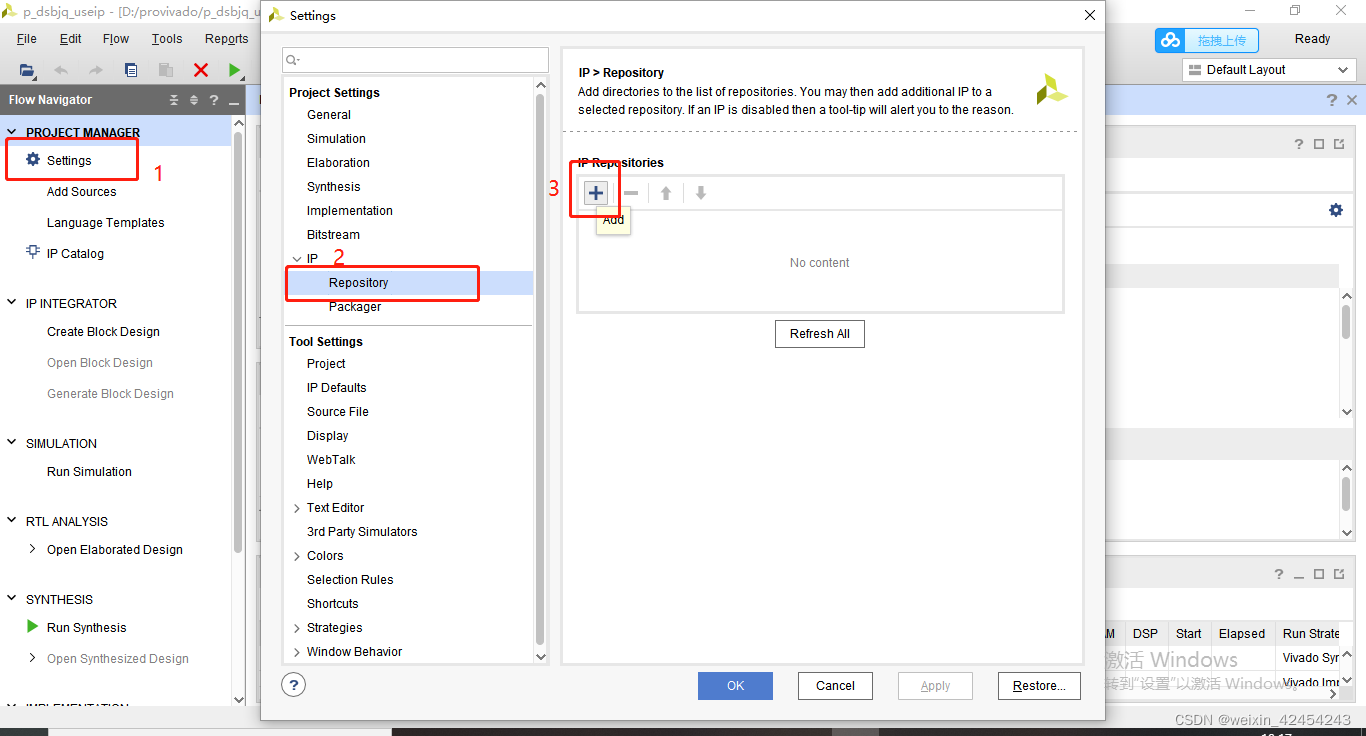Open help with the Settings dialog question-mark icon
Image resolution: width=1366 pixels, height=736 pixels.
[x=294, y=685]
